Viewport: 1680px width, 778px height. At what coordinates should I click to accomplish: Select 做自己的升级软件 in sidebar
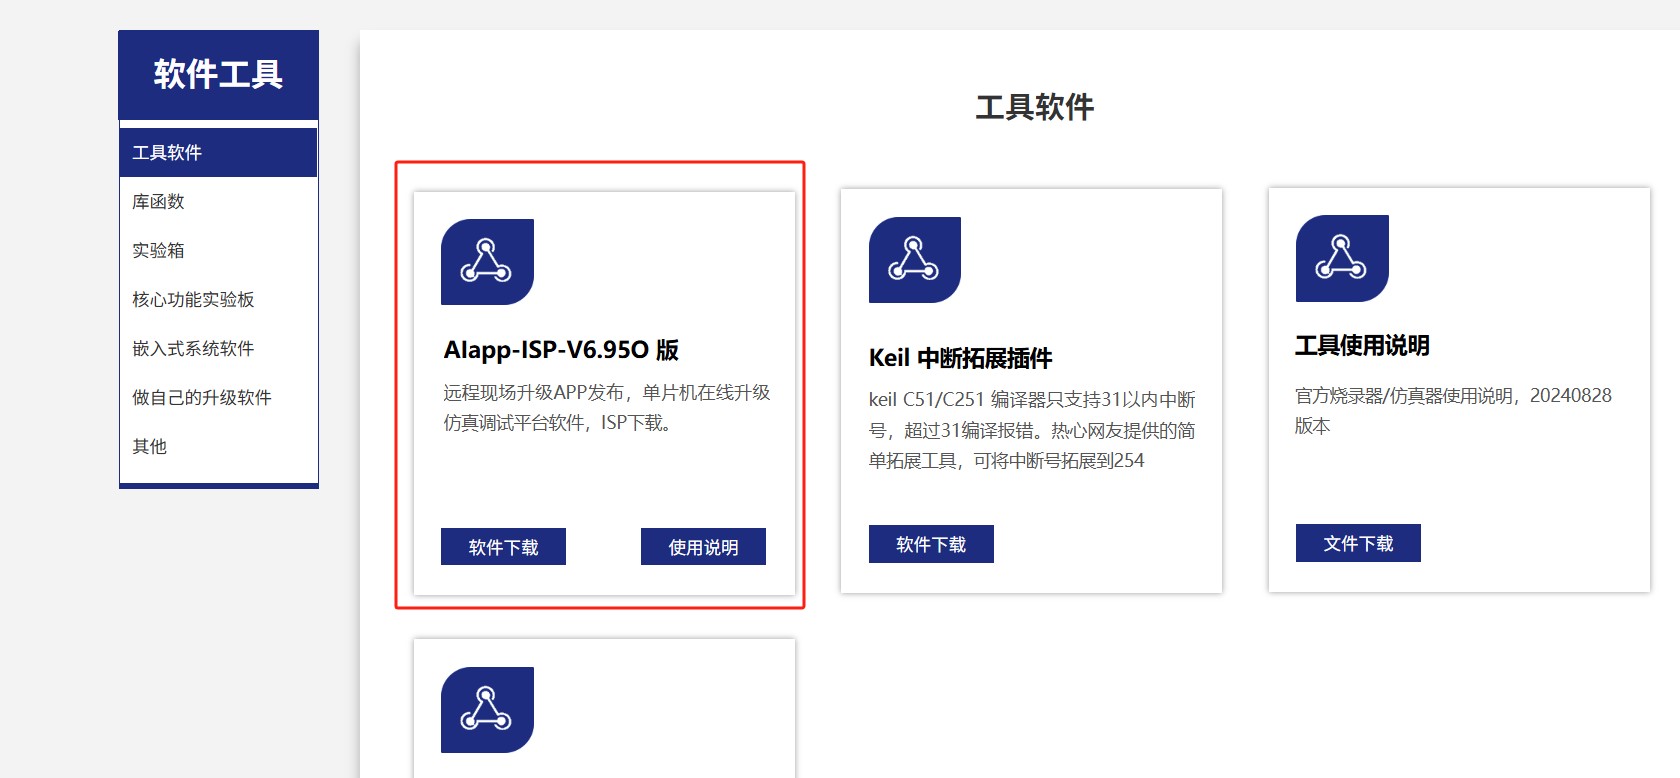point(218,397)
